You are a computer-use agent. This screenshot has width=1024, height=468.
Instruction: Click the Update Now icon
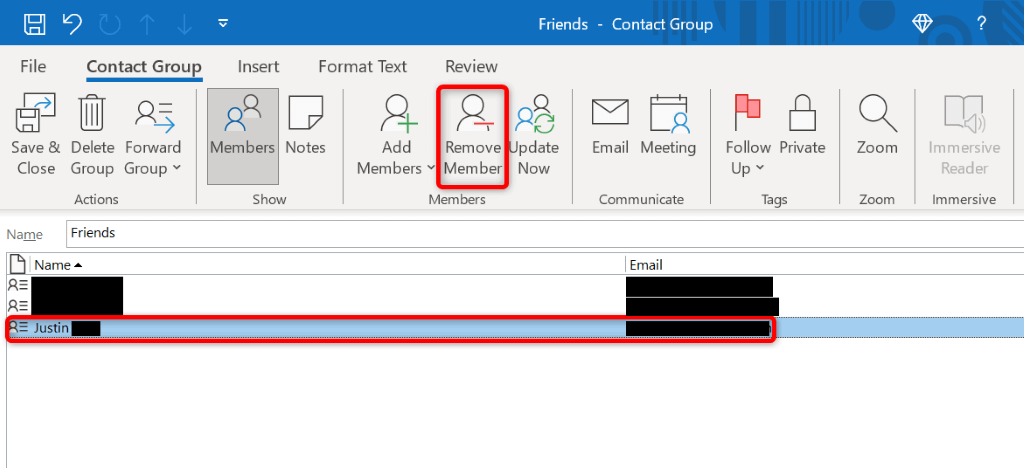coord(533,117)
